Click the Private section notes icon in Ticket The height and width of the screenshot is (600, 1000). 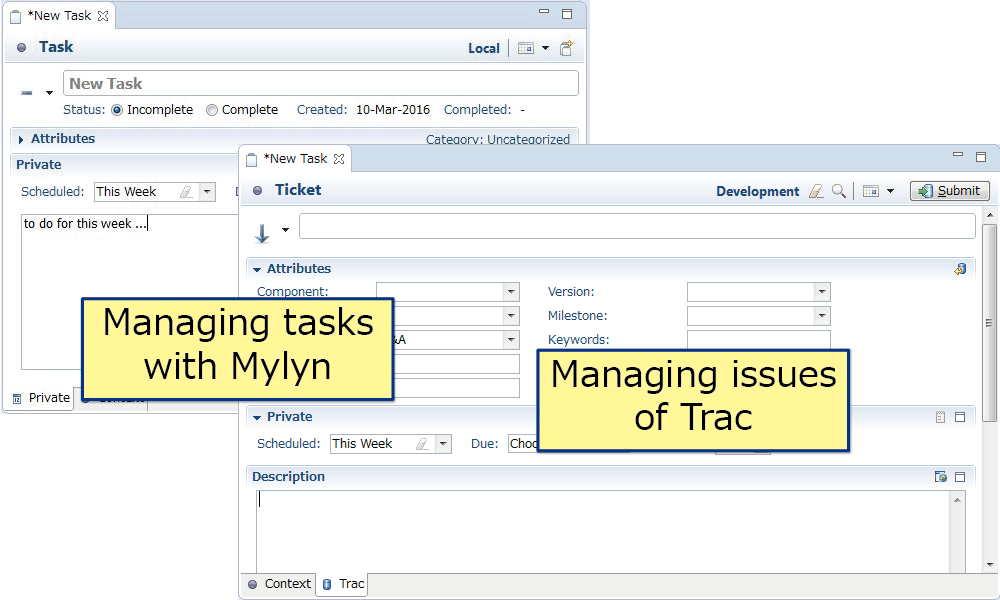coord(940,417)
